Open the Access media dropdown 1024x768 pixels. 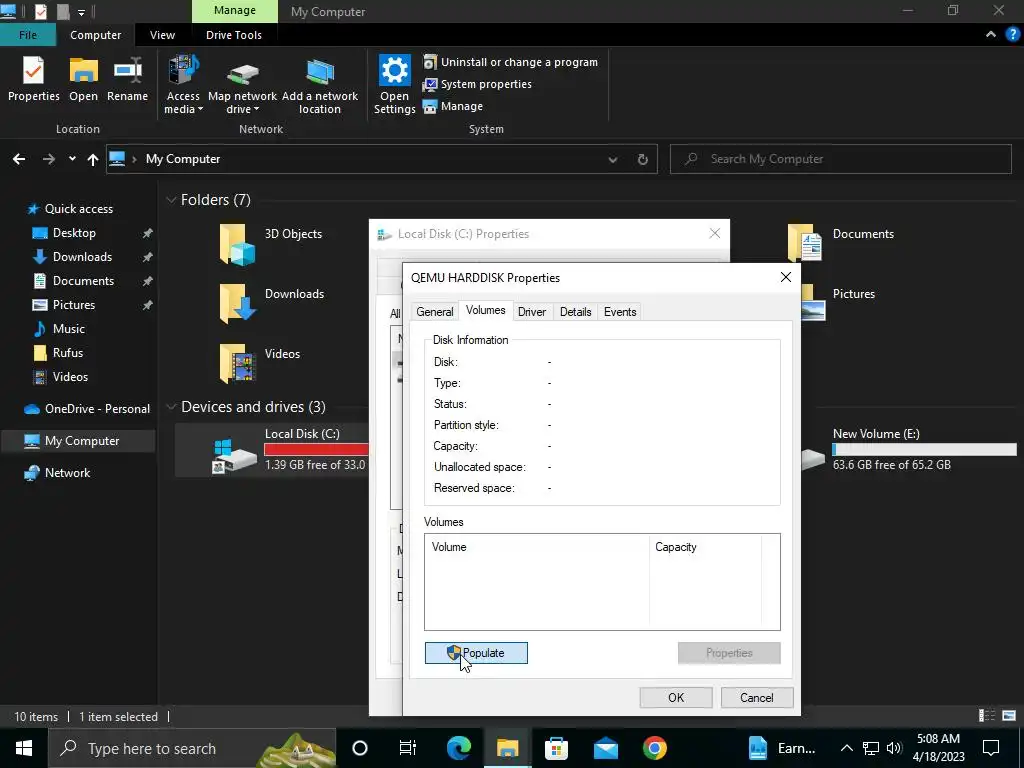tap(183, 85)
